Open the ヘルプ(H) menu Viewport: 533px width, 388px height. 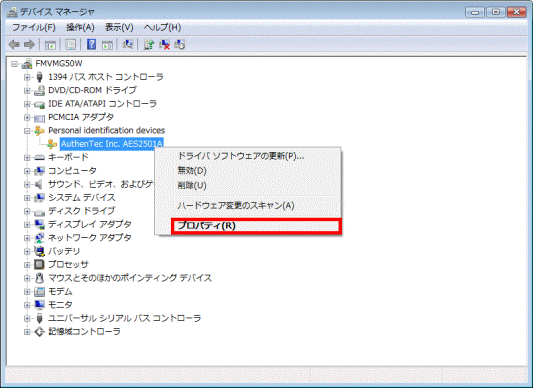tap(162, 27)
